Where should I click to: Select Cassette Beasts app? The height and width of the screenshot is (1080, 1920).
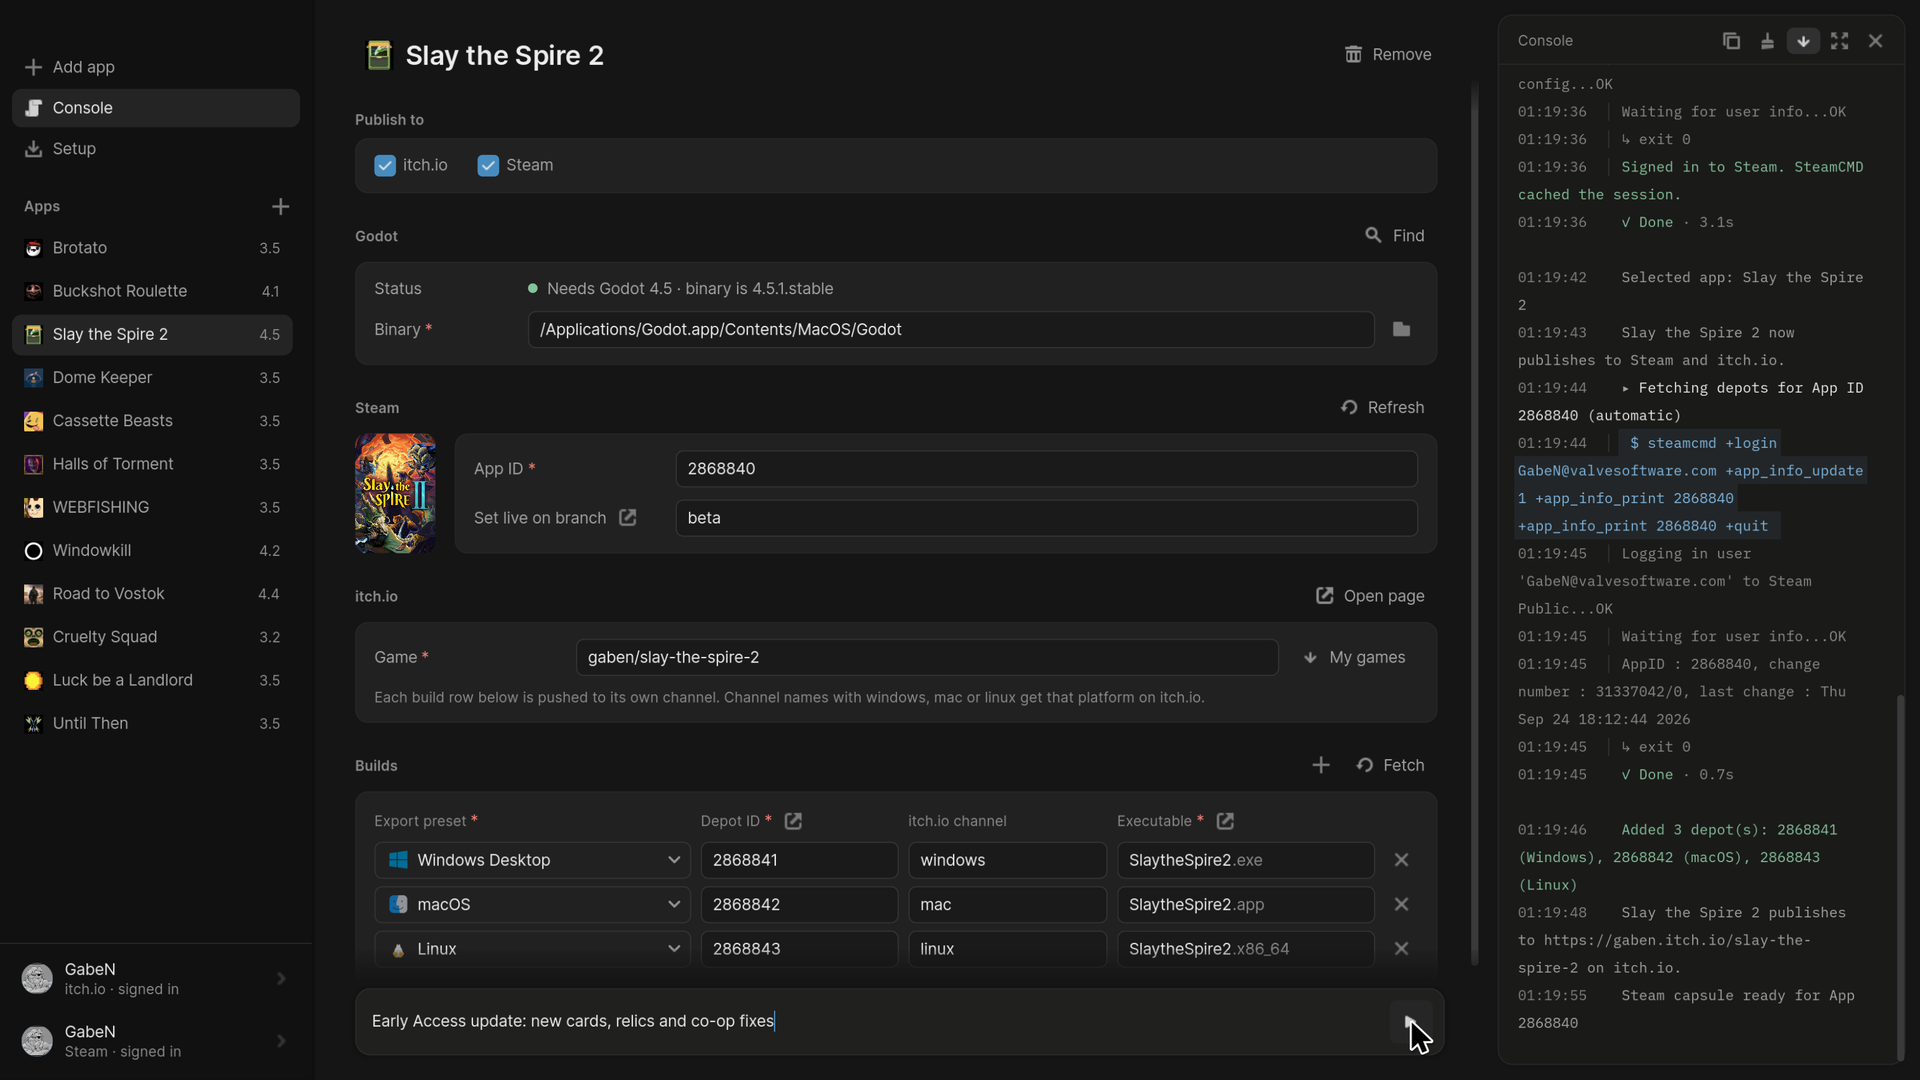152,421
